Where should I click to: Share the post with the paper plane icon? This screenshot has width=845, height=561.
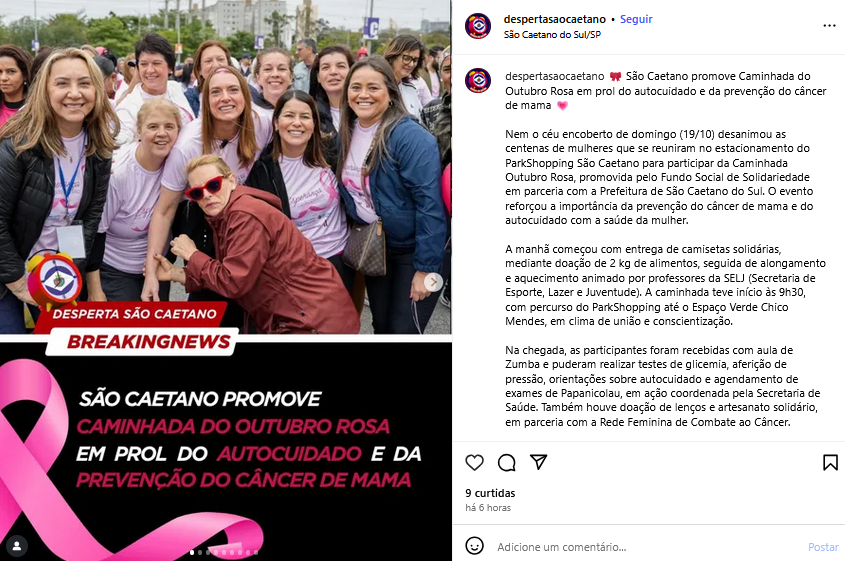click(x=538, y=462)
